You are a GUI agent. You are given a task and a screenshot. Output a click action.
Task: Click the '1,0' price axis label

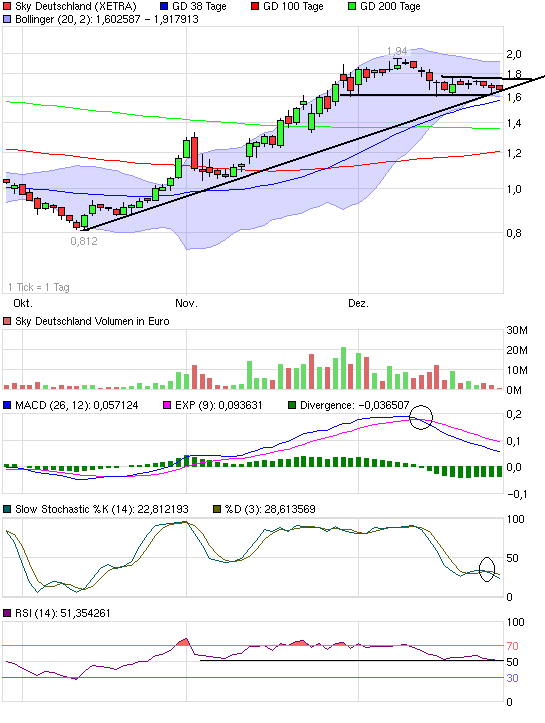coord(514,189)
